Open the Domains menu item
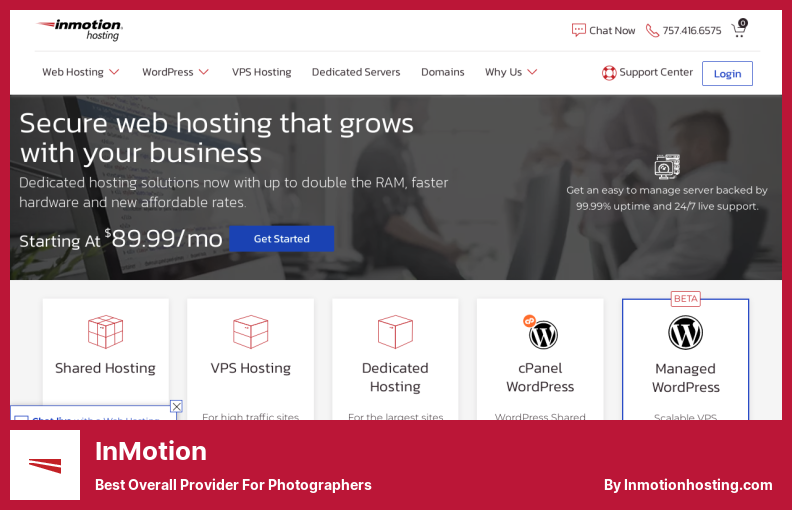Screen dimensions: 792x510 click(x=442, y=72)
